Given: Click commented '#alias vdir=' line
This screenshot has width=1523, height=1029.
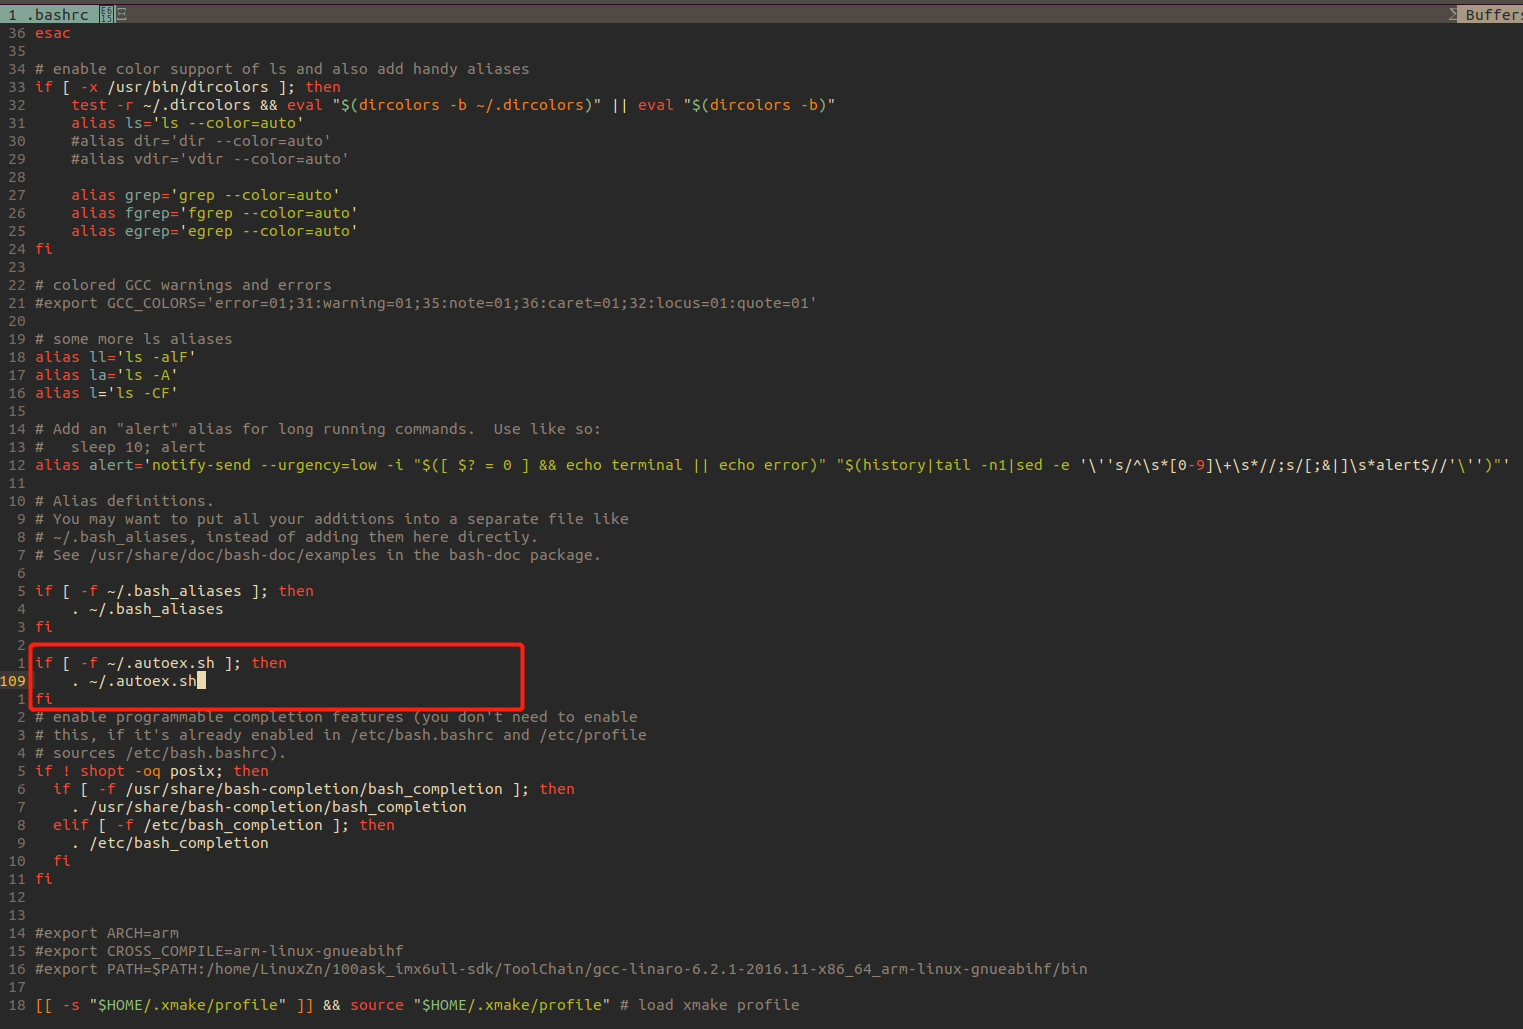Looking at the screenshot, I should 210,159.
